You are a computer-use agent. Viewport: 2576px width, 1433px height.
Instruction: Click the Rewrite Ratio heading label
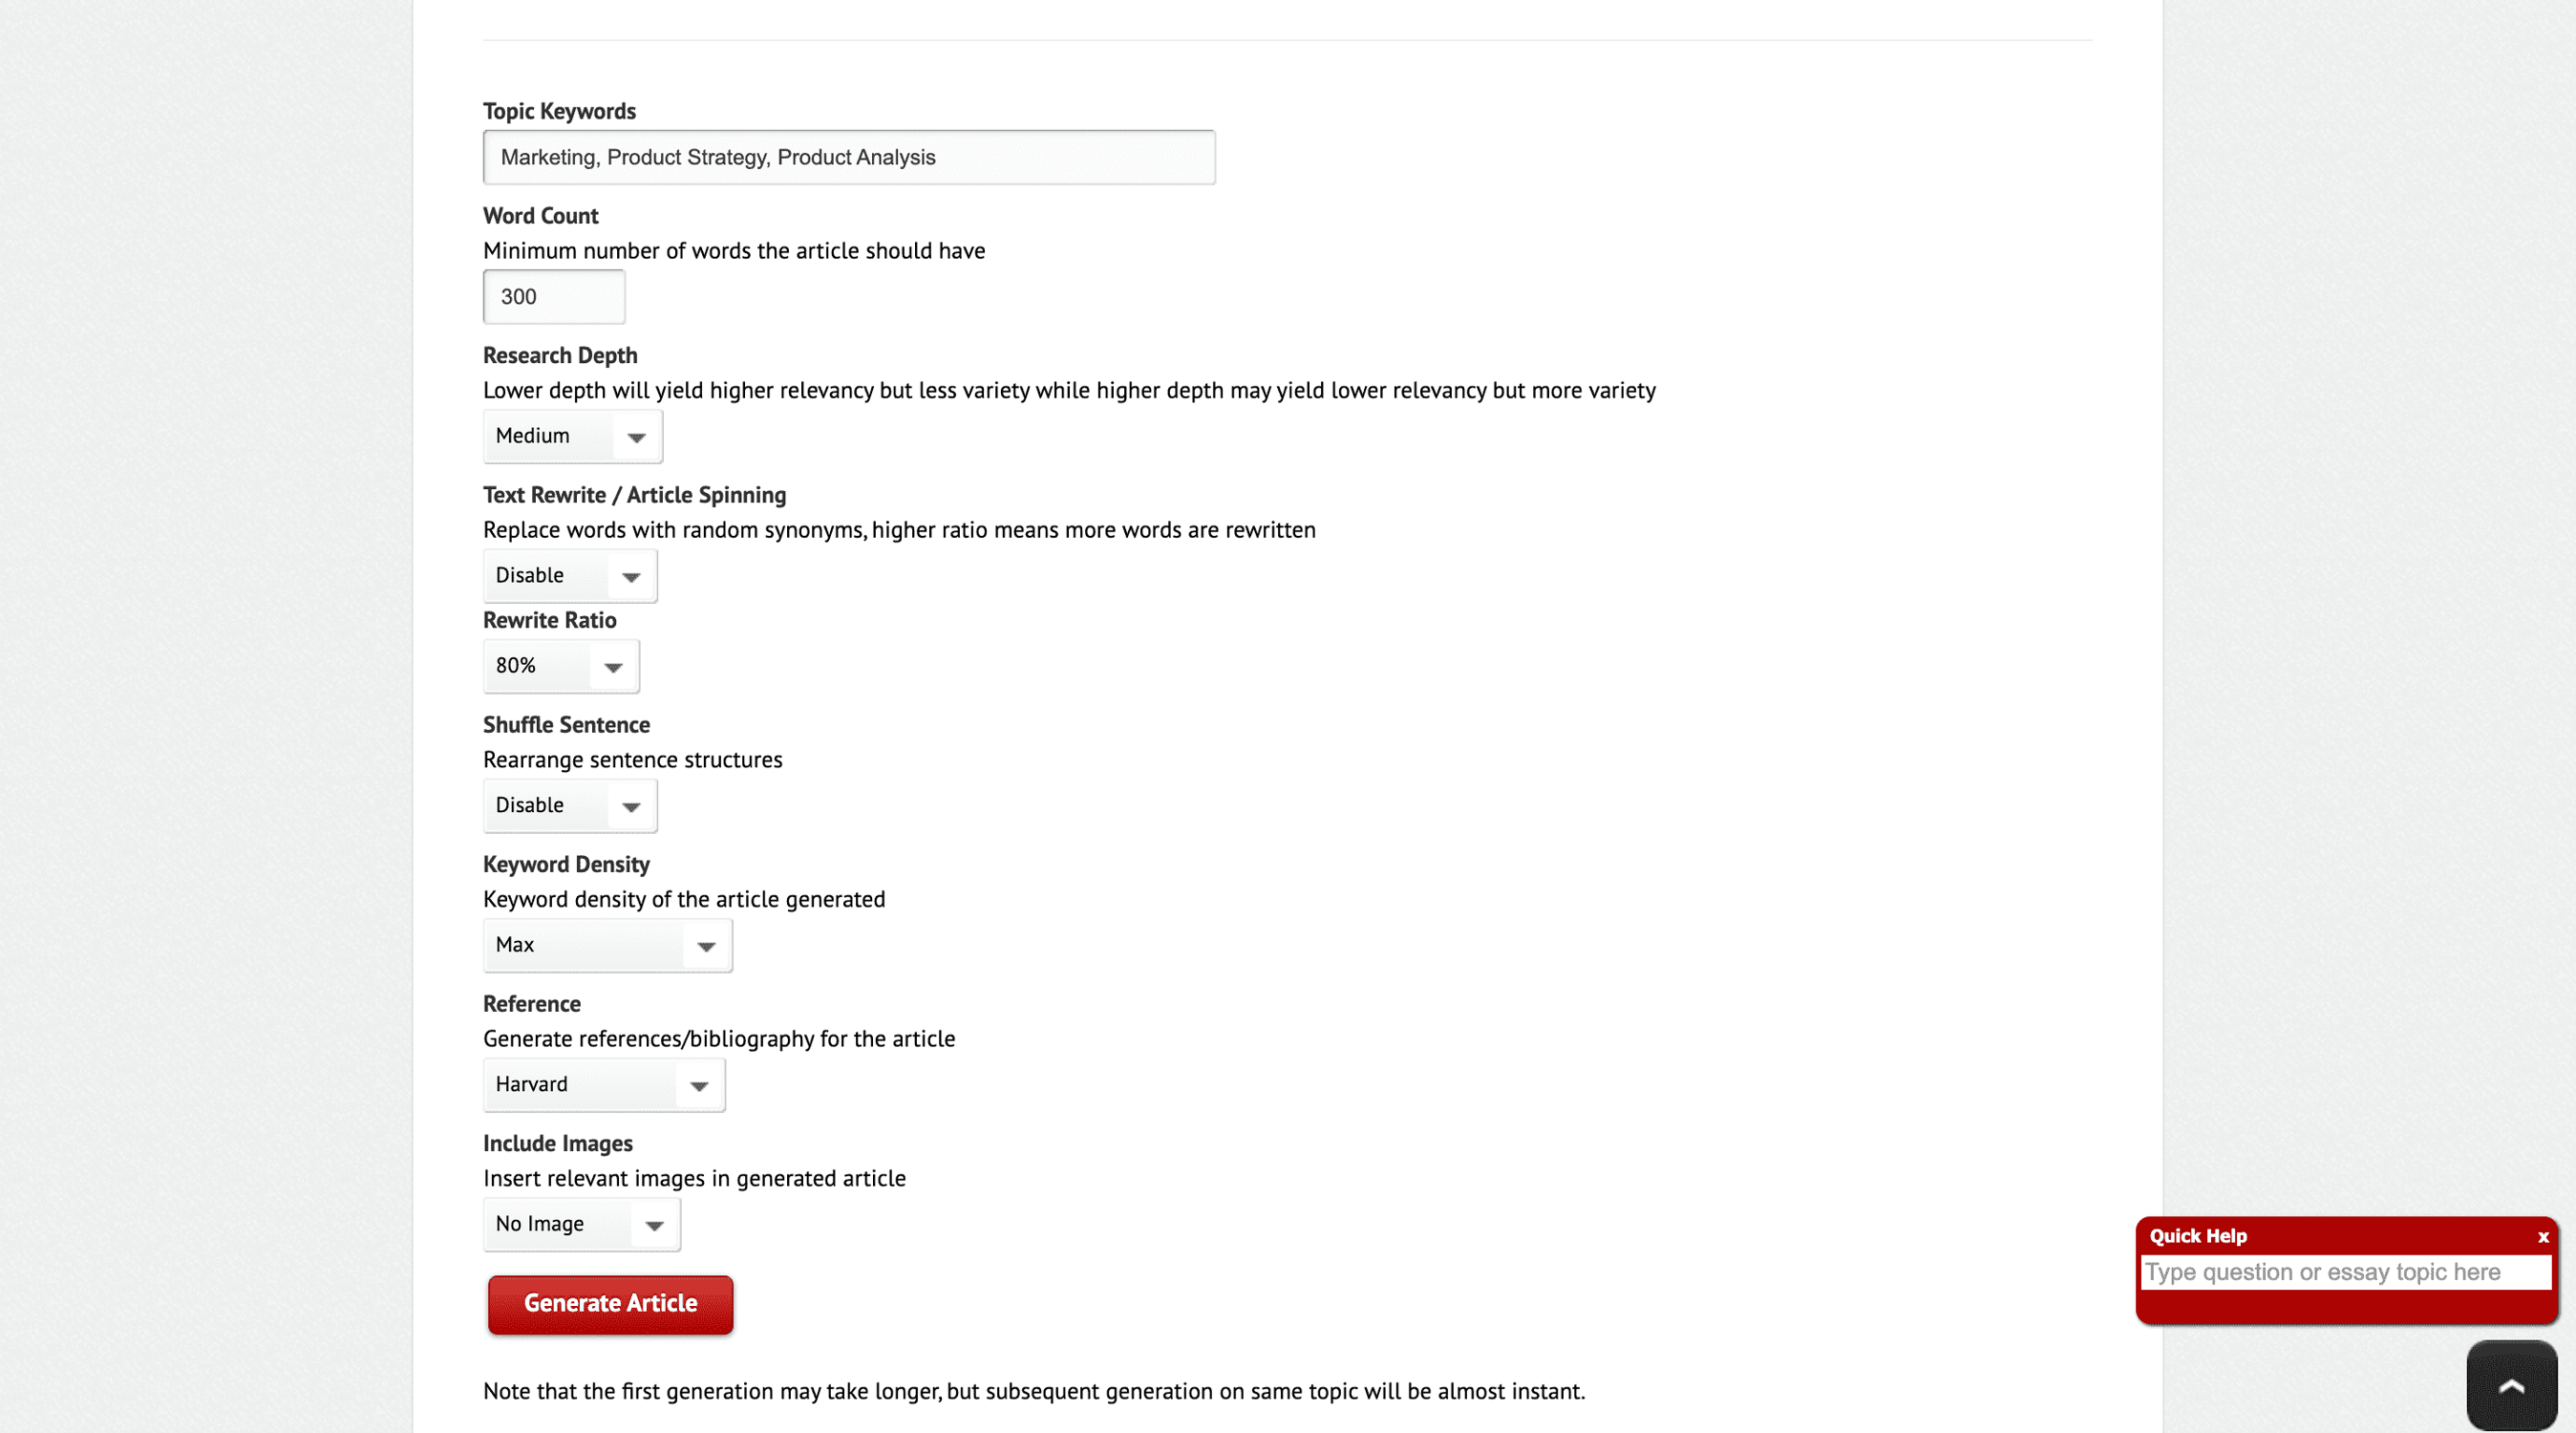pyautogui.click(x=549, y=620)
